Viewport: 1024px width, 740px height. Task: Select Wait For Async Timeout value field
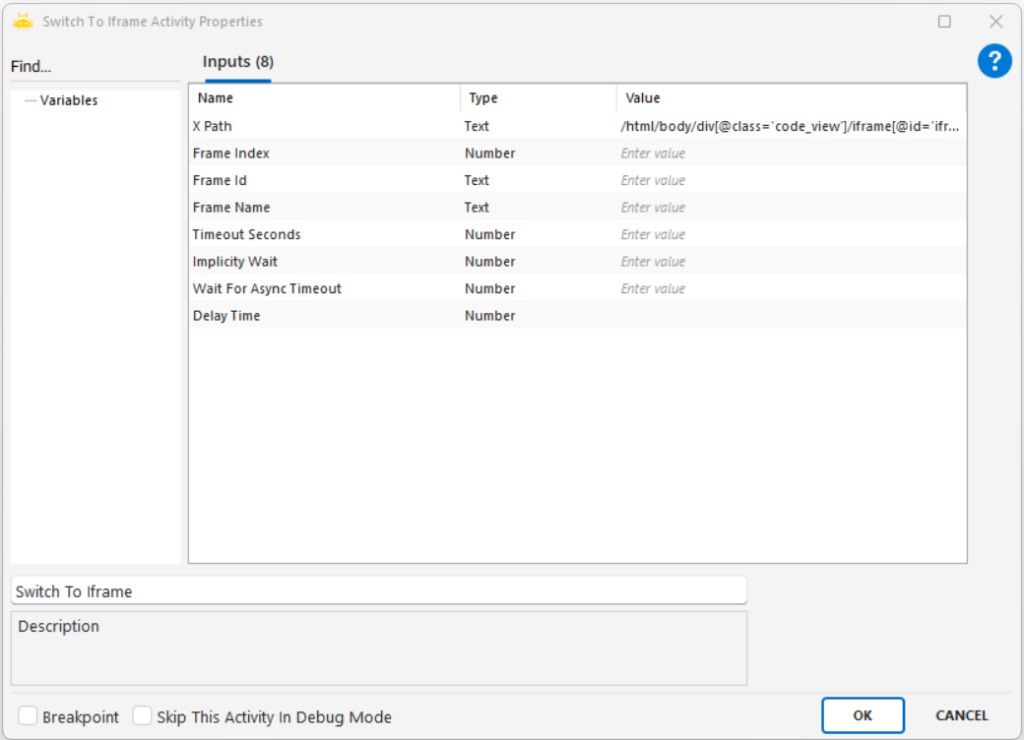click(790, 289)
